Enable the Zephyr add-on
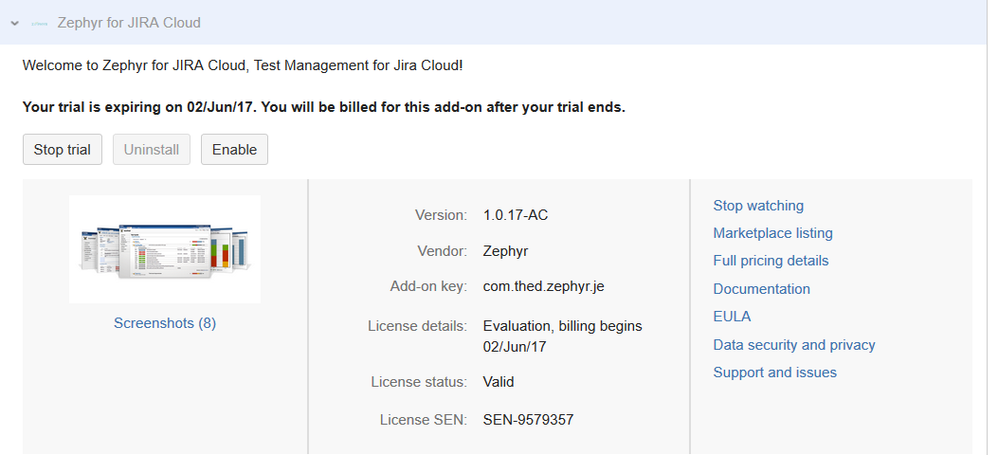The image size is (998, 455). (x=234, y=150)
